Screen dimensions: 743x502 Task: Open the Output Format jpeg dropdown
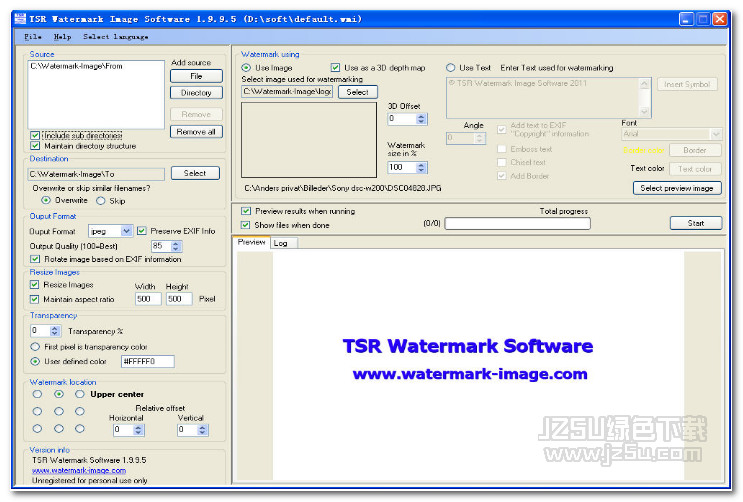click(x=126, y=231)
